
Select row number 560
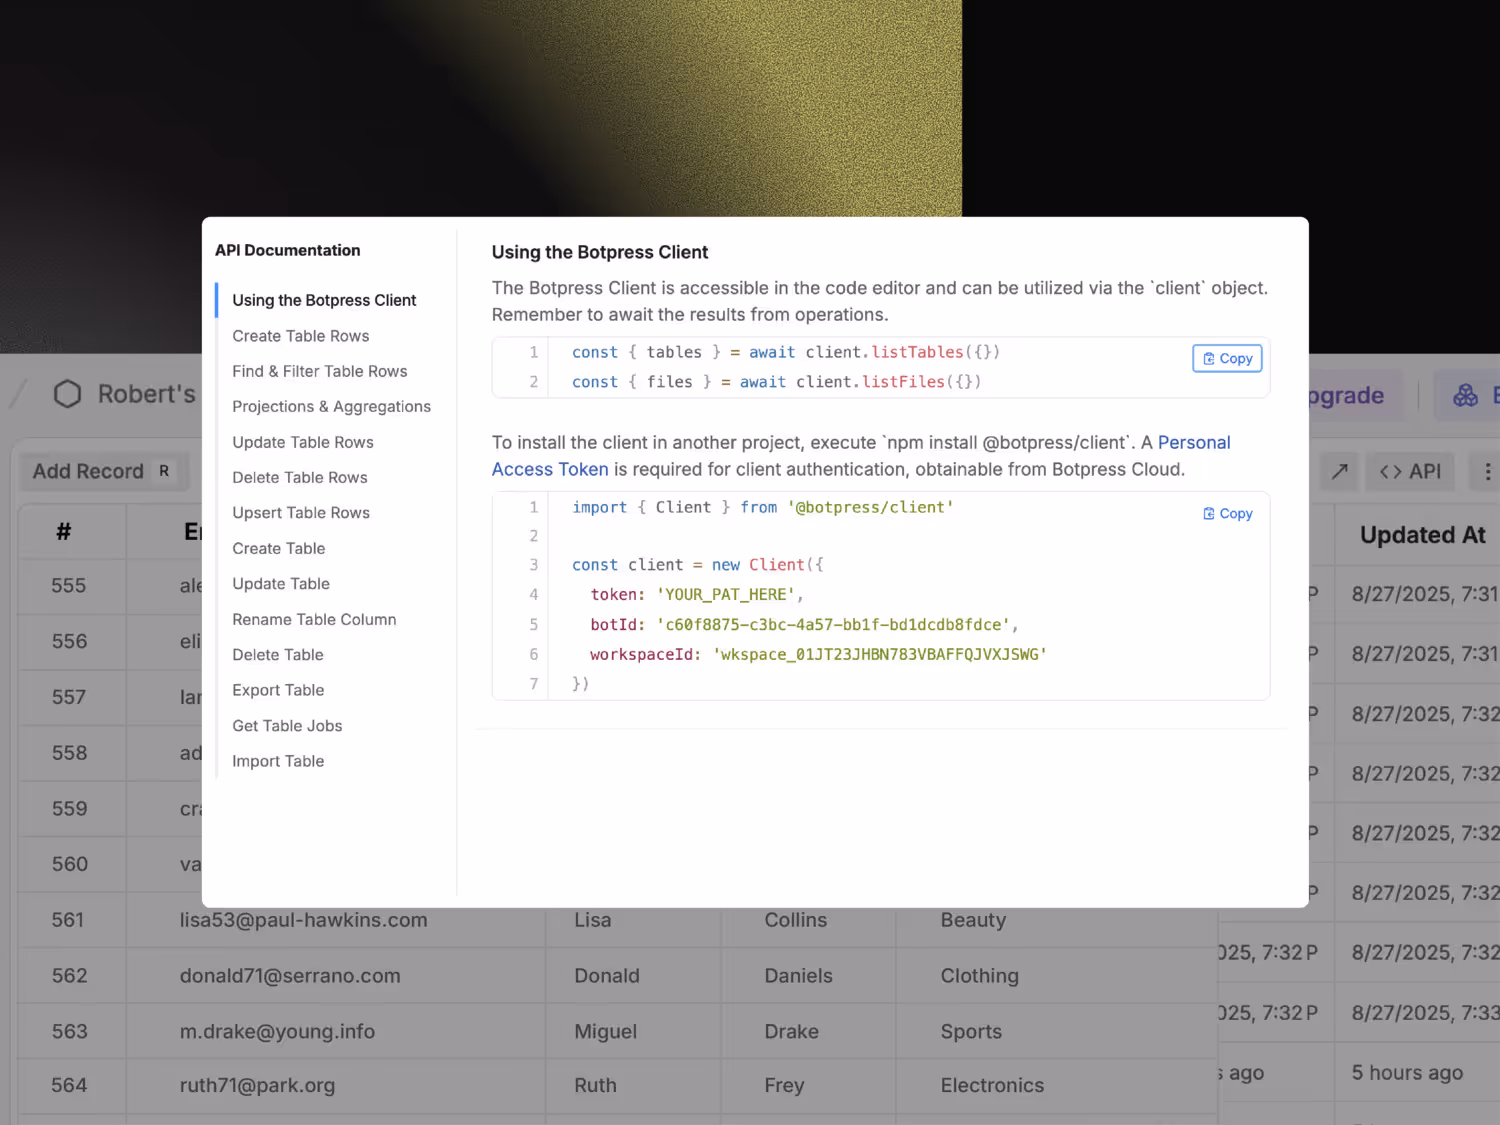point(70,864)
